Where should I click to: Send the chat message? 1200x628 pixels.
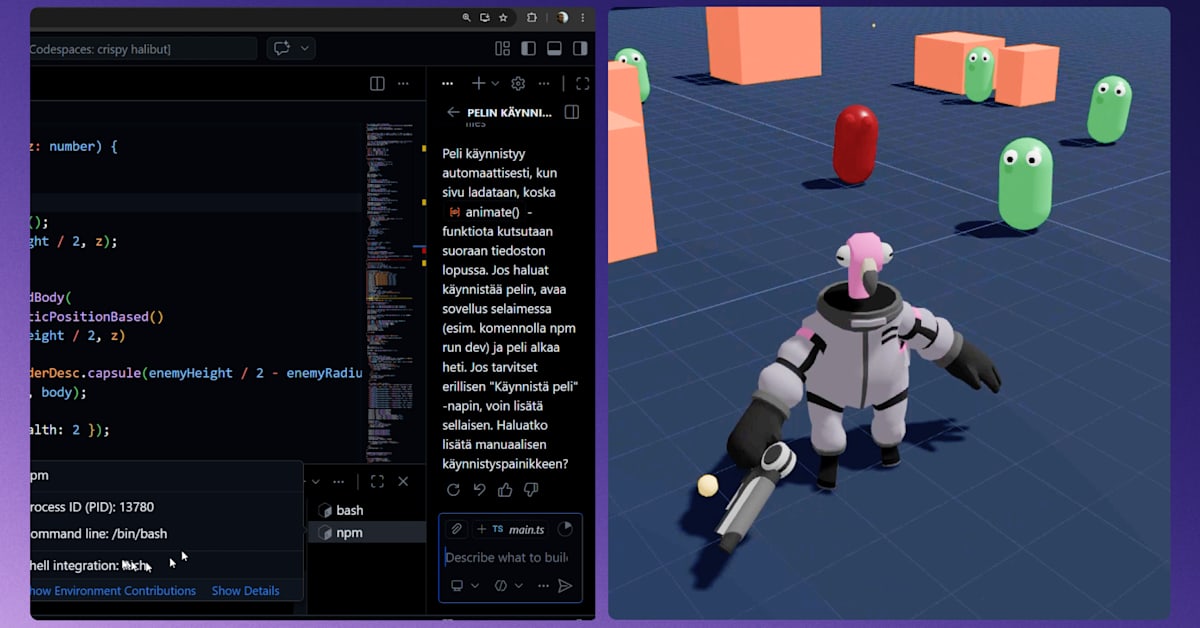tap(565, 586)
